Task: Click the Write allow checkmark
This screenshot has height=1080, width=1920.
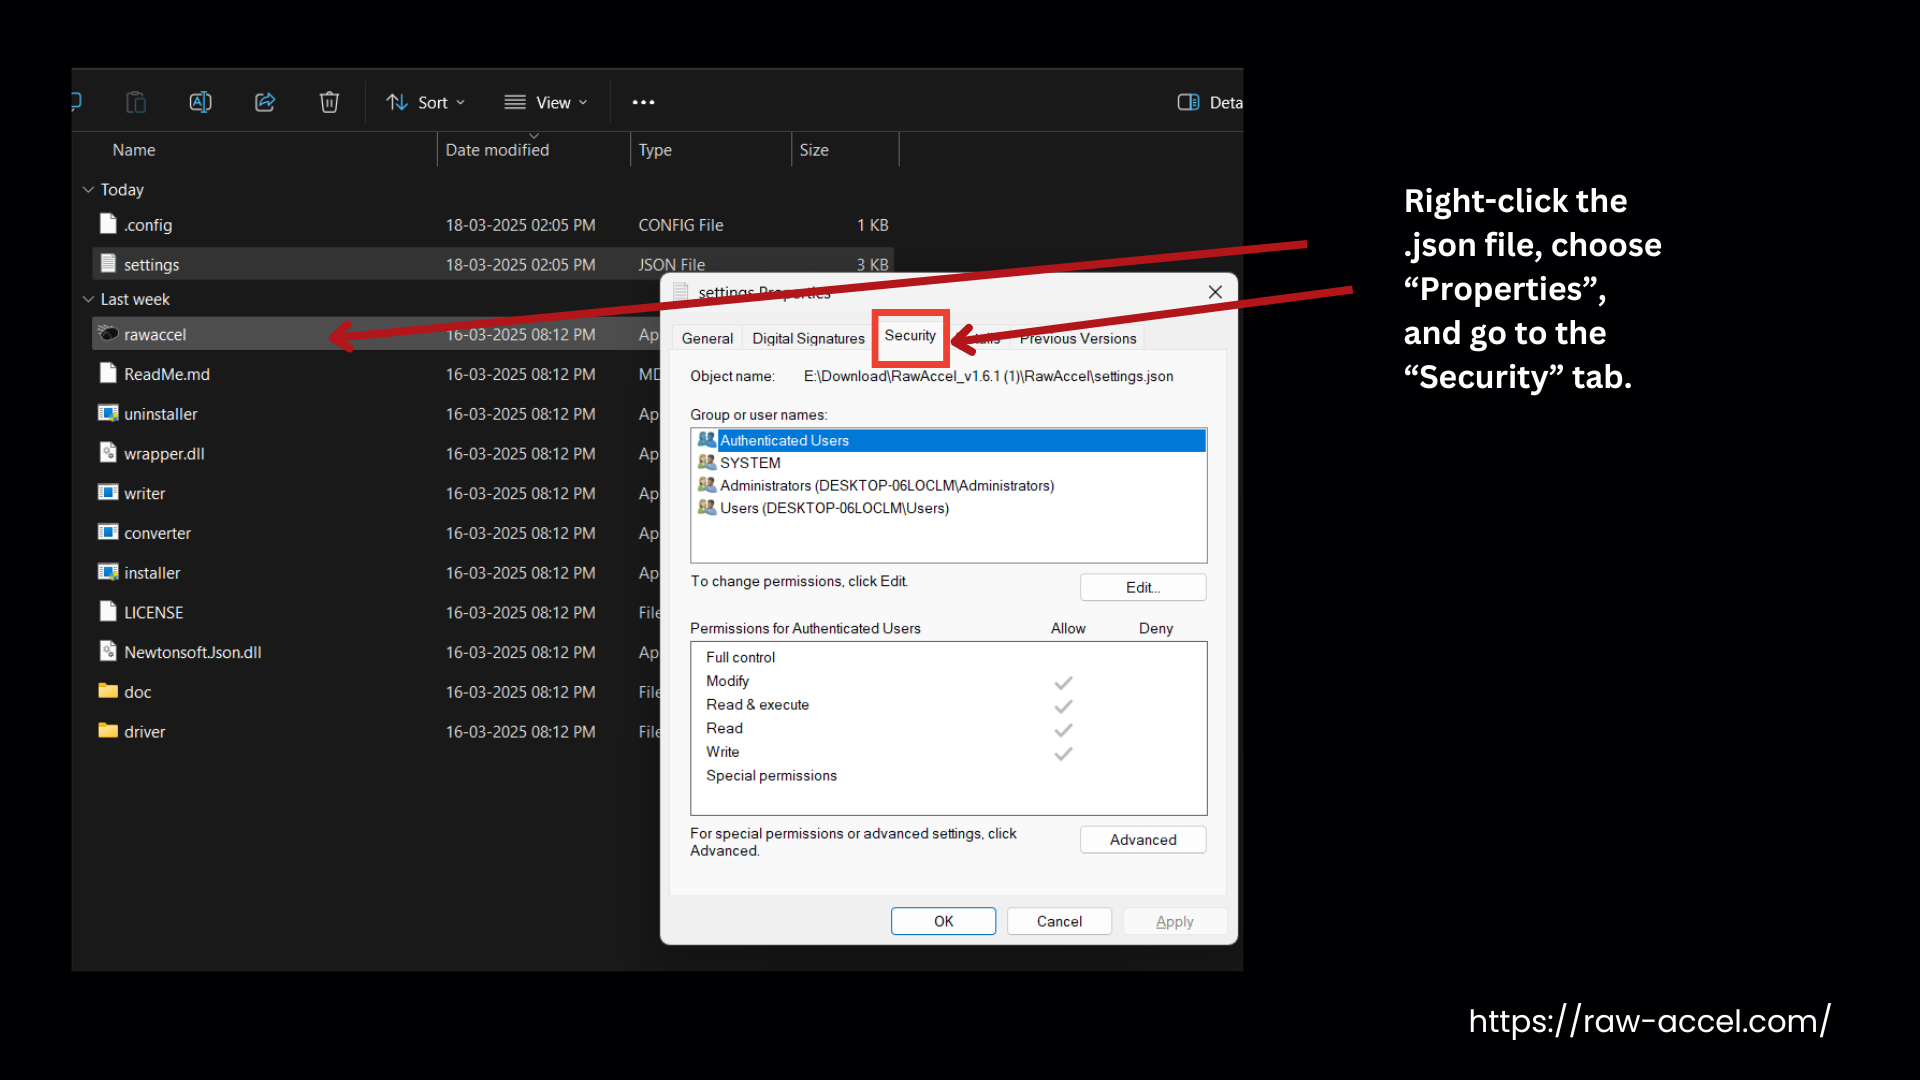Action: pos(1063,753)
